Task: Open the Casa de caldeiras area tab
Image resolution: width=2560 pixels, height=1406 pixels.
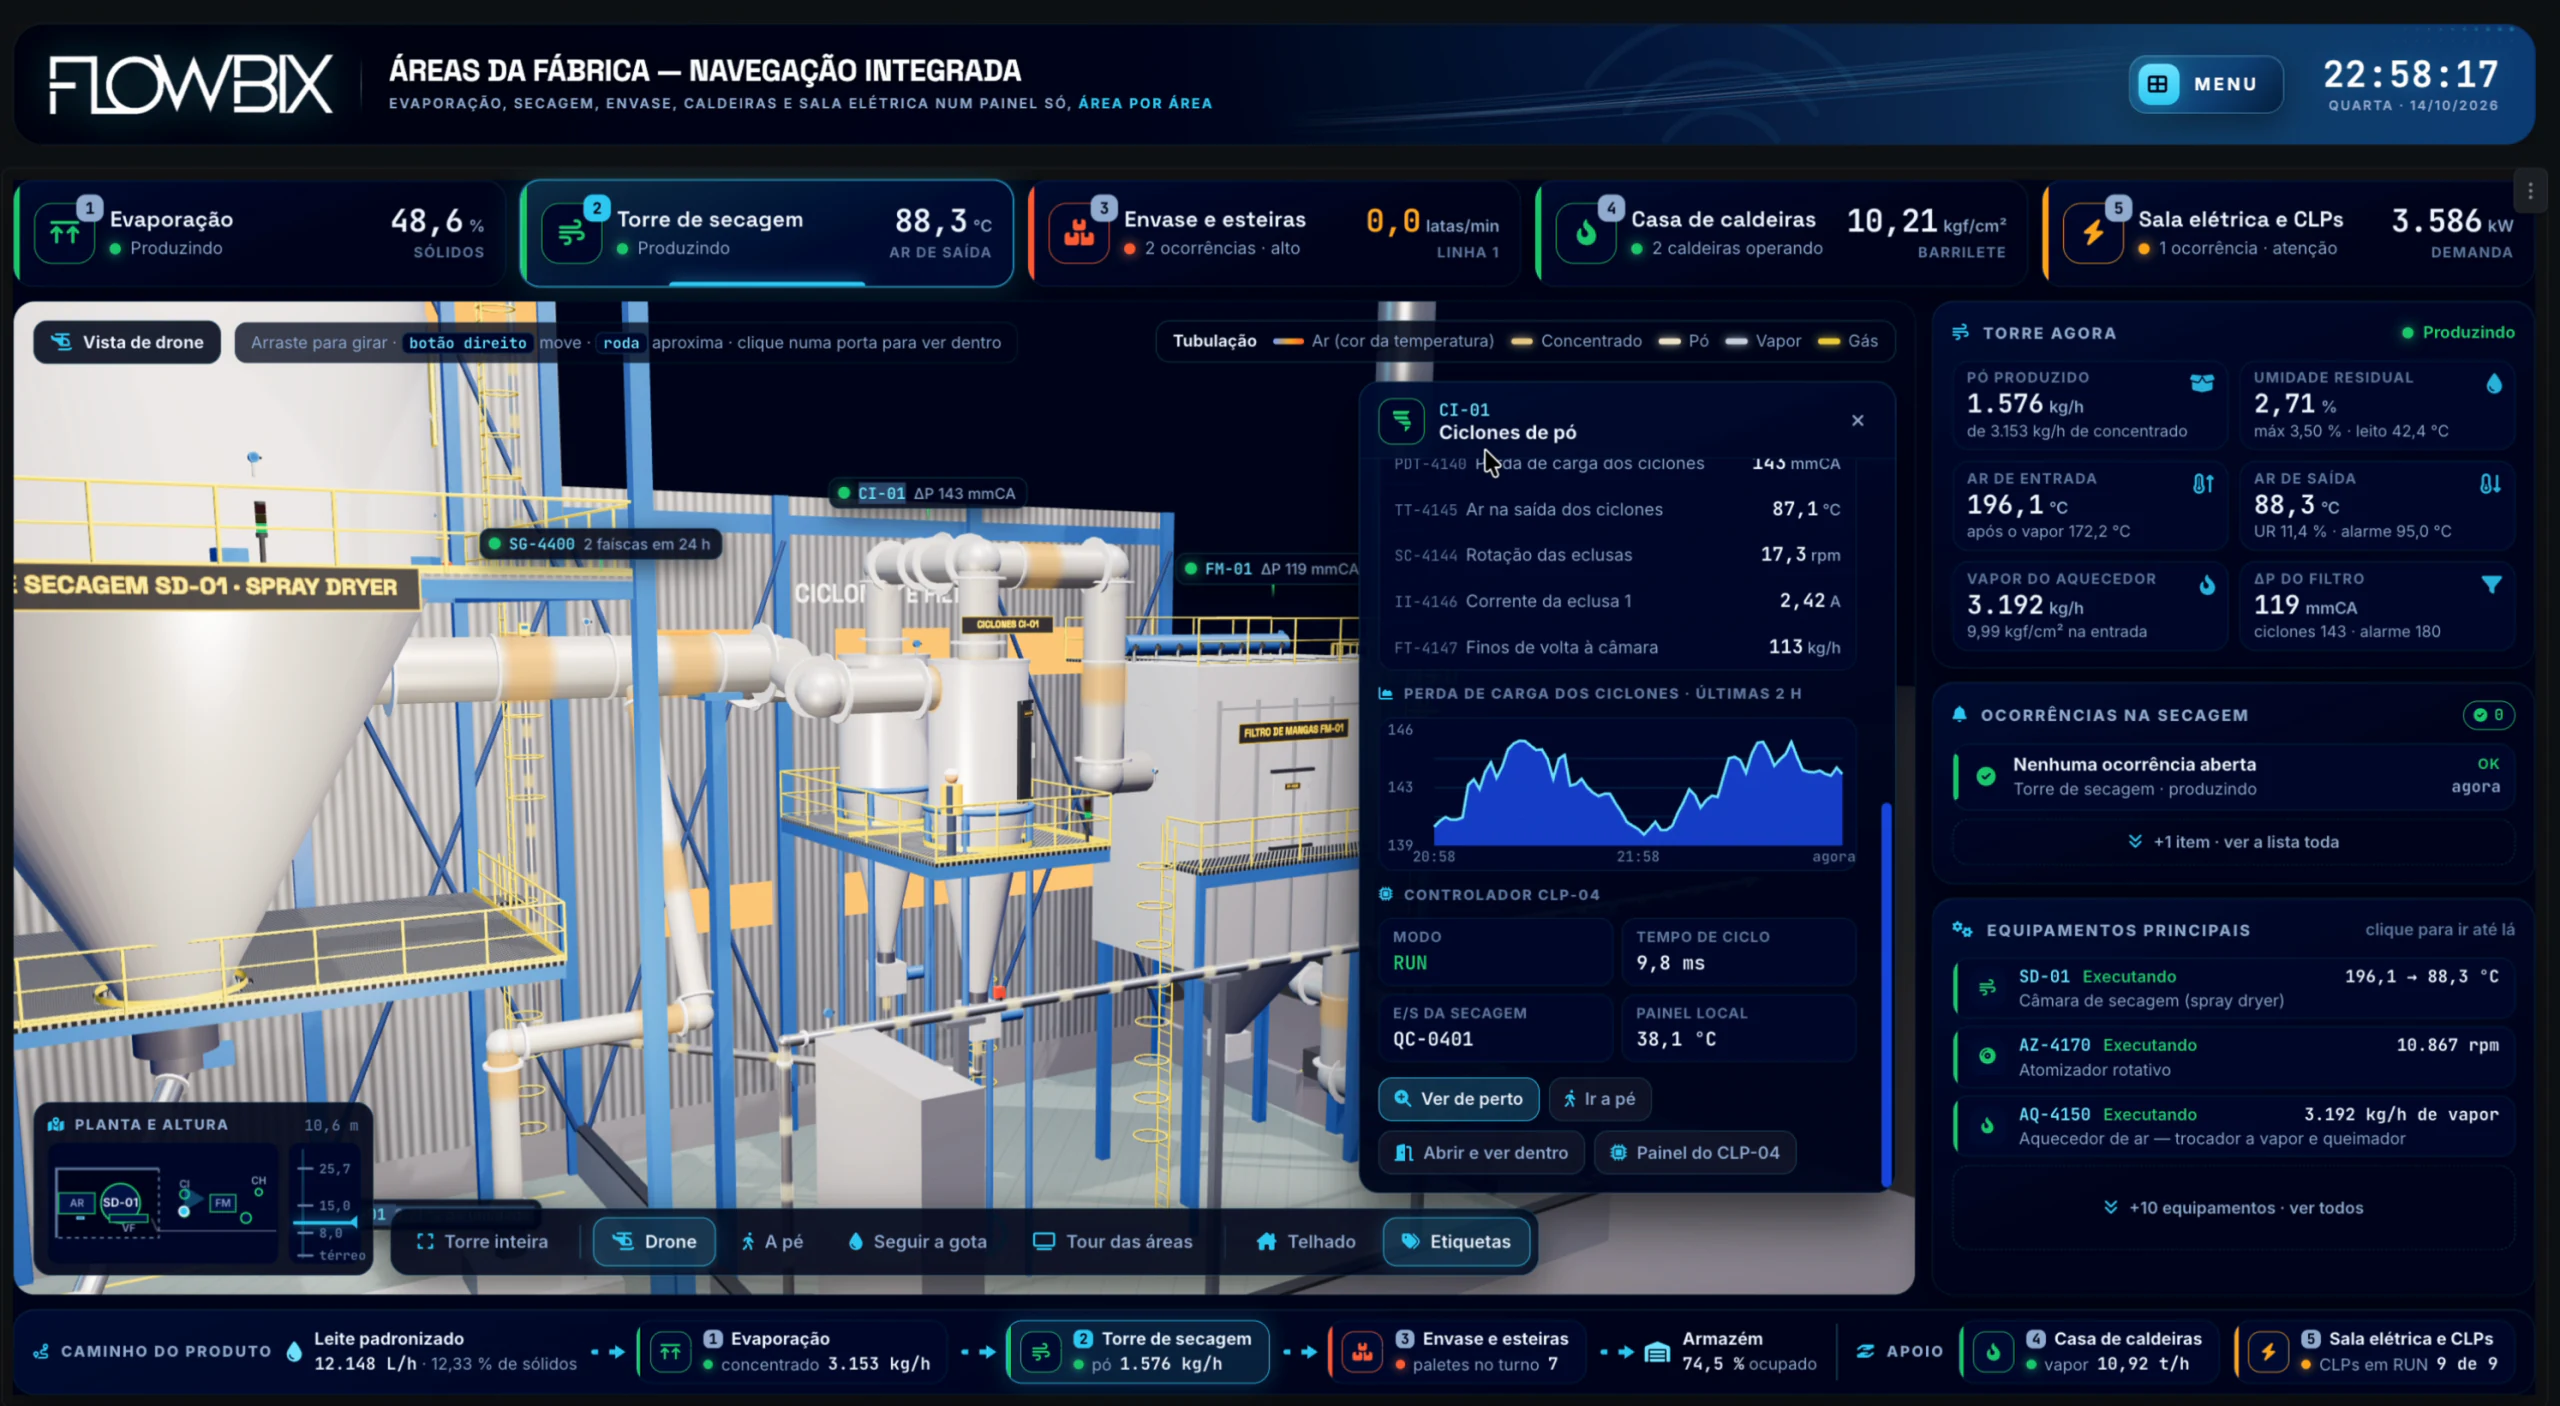Action: pyautogui.click(x=1781, y=233)
